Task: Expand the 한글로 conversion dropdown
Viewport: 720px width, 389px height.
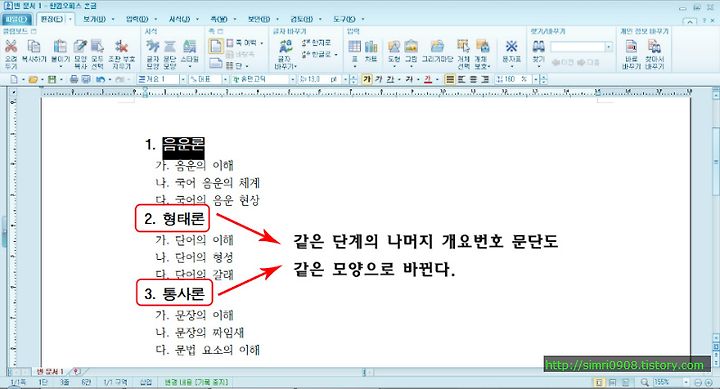Action: (x=336, y=55)
